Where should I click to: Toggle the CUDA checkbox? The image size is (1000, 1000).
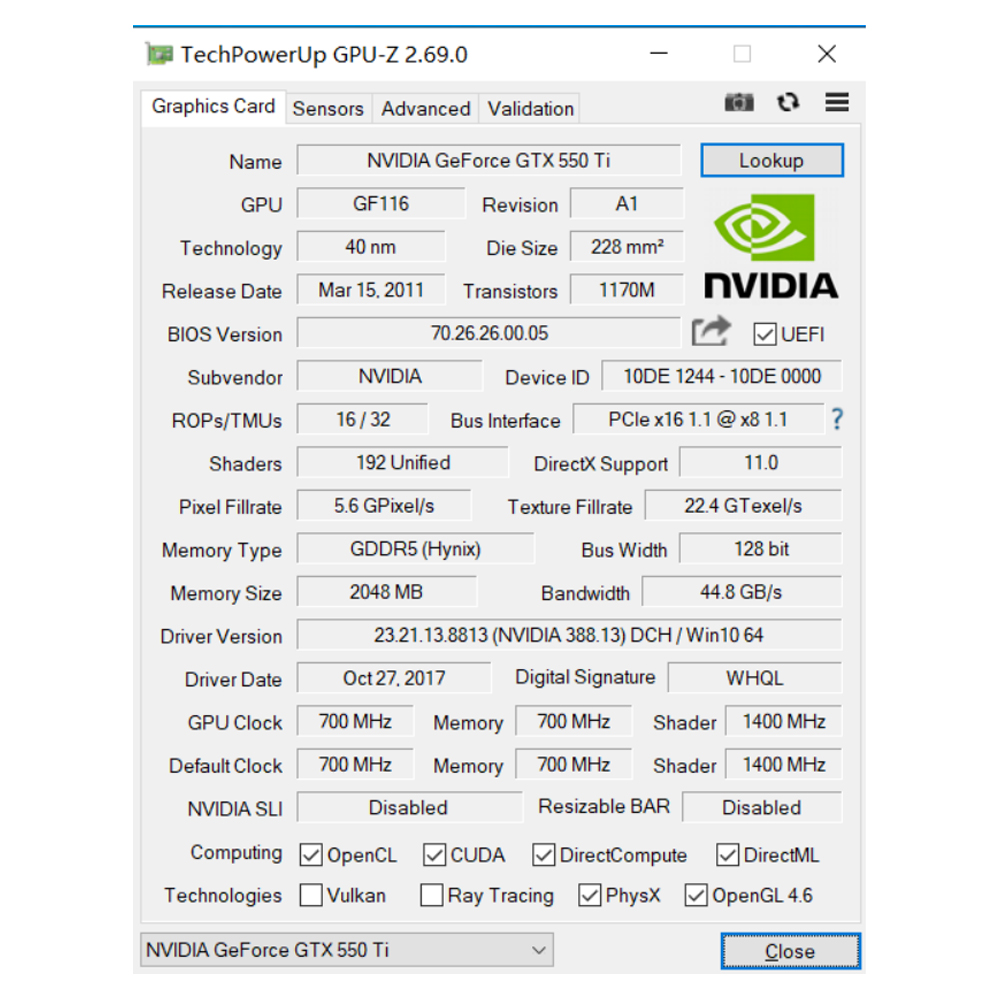pyautogui.click(x=434, y=855)
